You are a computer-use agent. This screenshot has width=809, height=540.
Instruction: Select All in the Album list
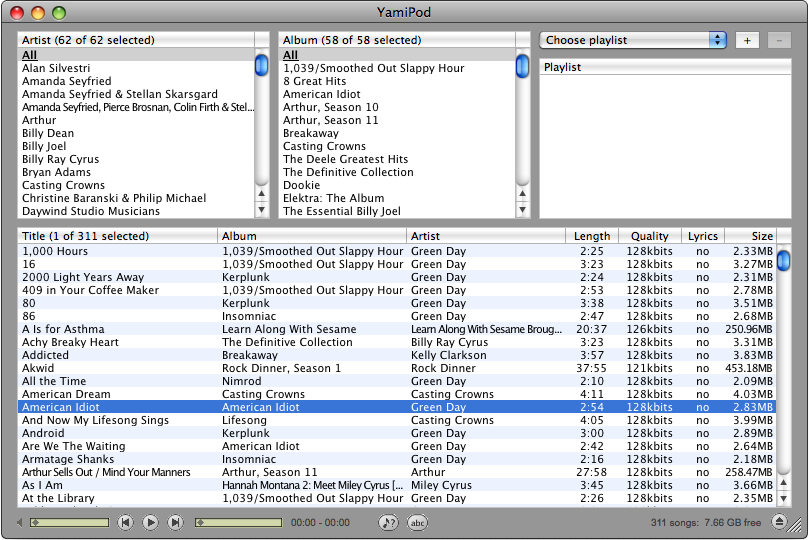tap(290, 55)
